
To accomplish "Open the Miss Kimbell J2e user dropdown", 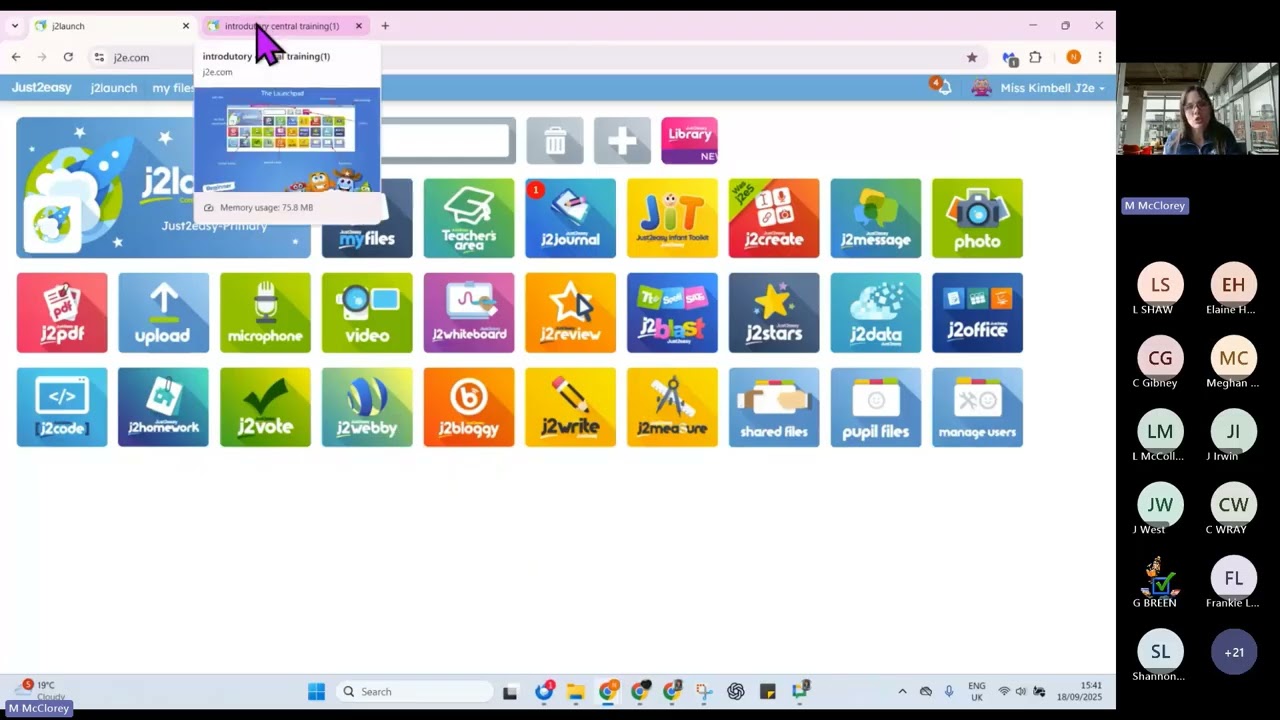I will coord(1040,88).
